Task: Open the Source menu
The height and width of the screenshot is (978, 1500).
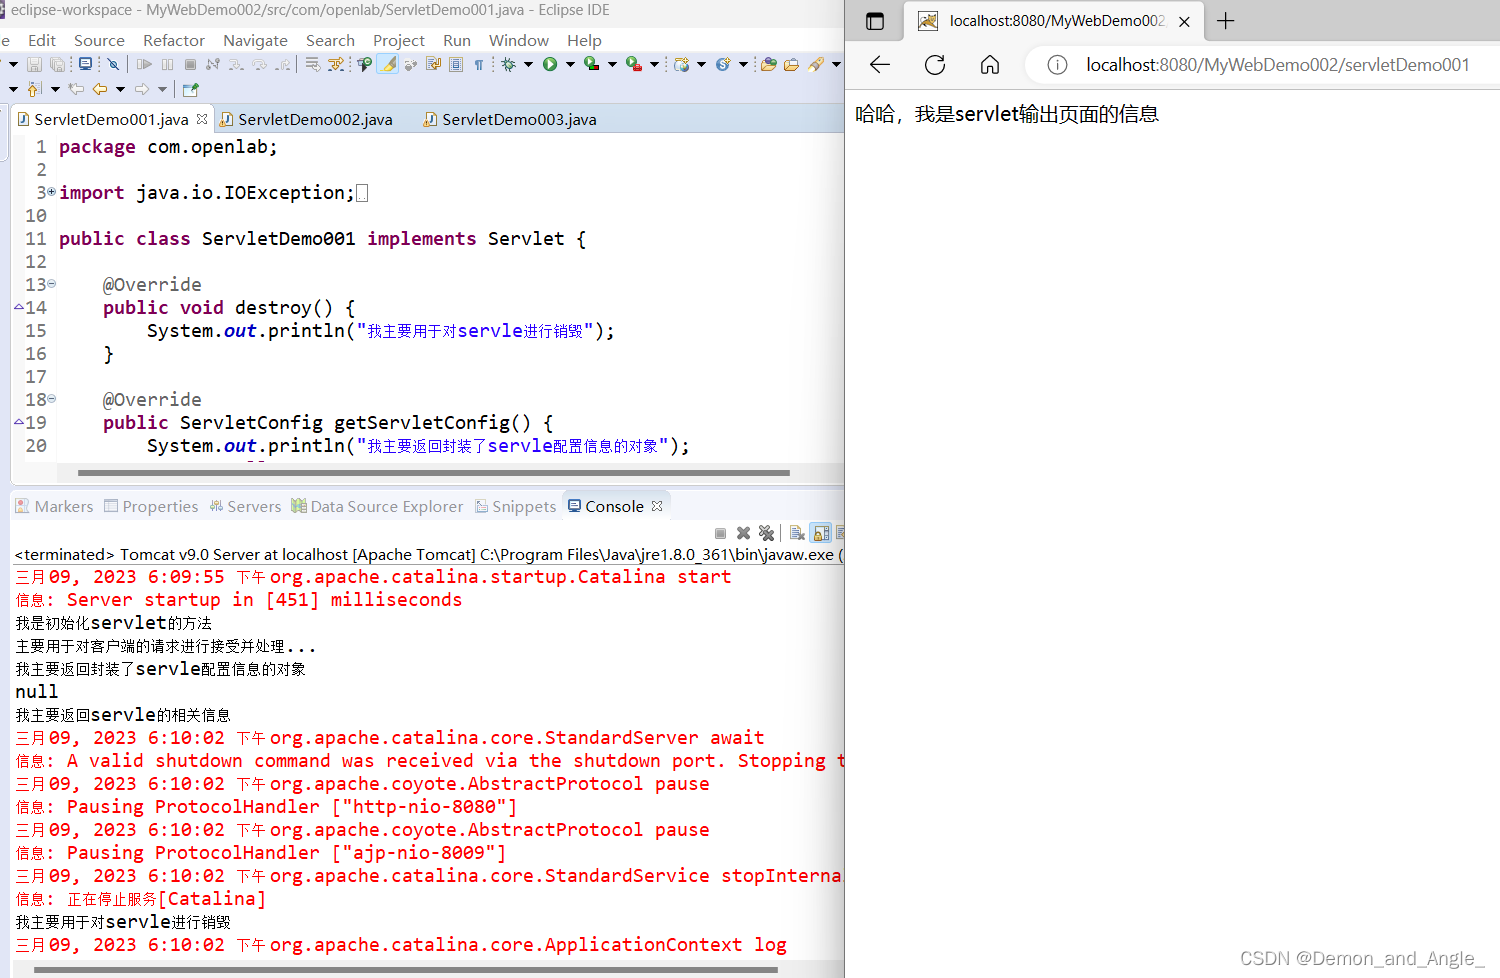Action: 99,40
